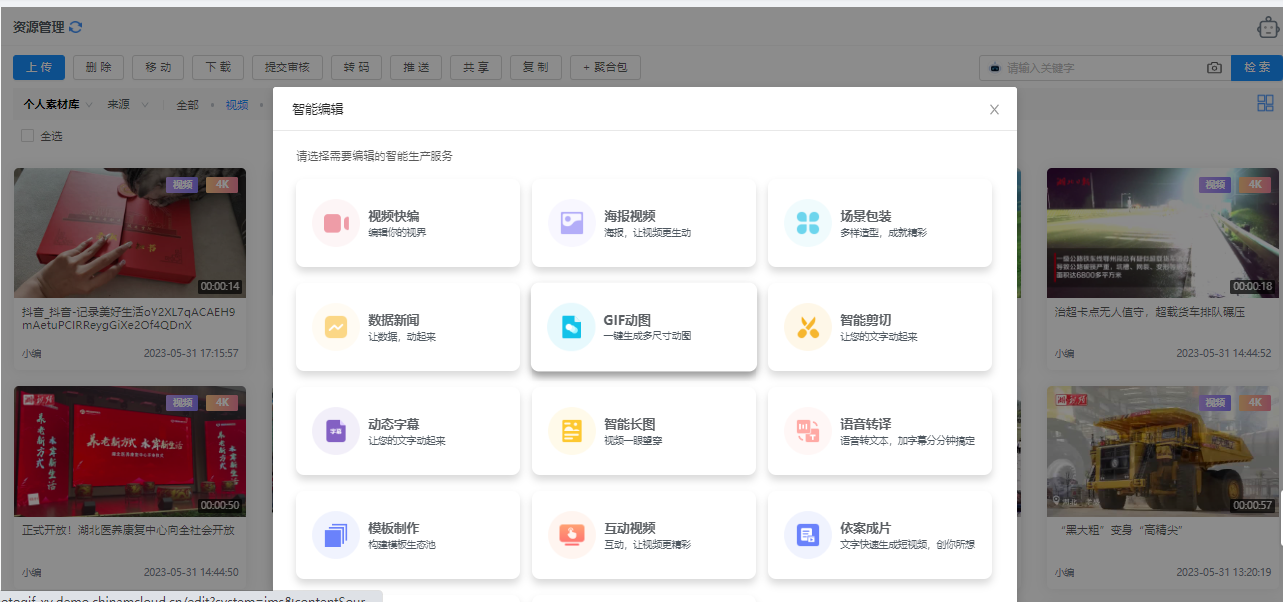The width and height of the screenshot is (1283, 602).
Task: Switch to grid view layout icon
Action: click(x=1265, y=103)
